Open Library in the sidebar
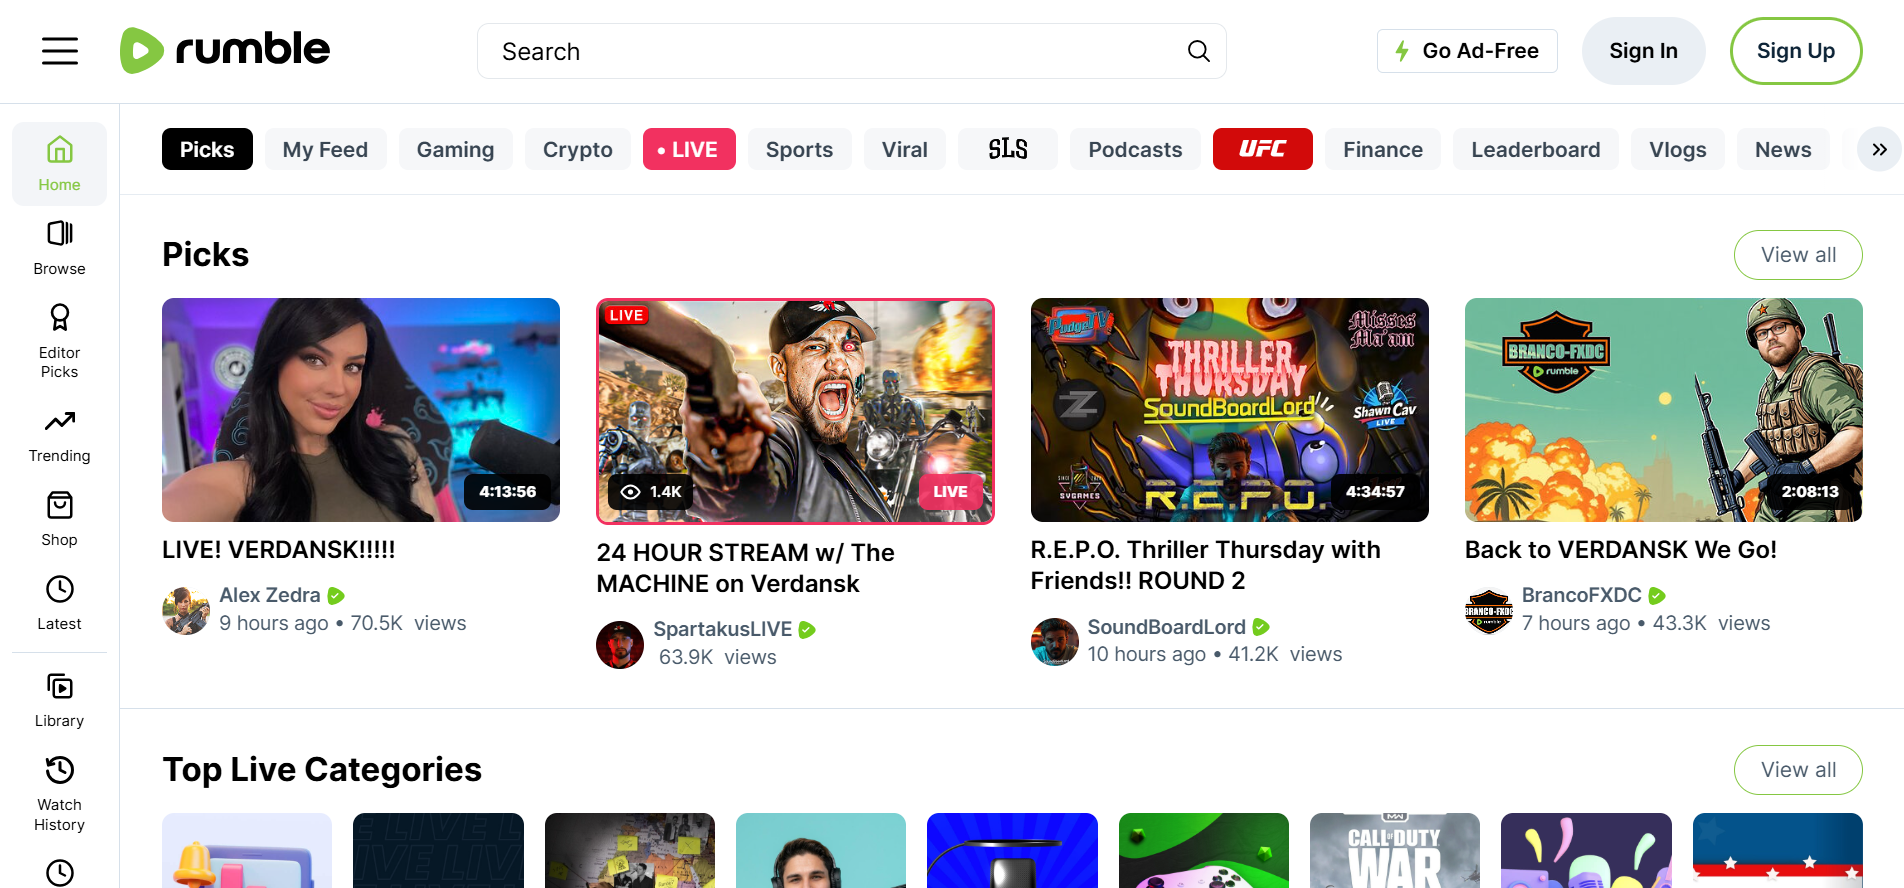 59,700
